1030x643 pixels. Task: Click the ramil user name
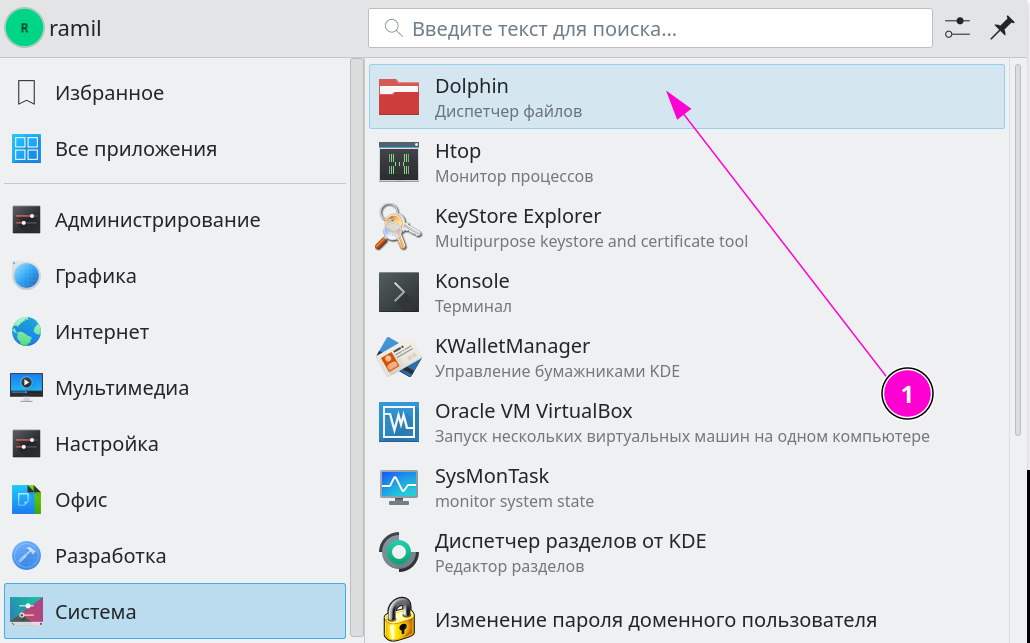point(75,28)
